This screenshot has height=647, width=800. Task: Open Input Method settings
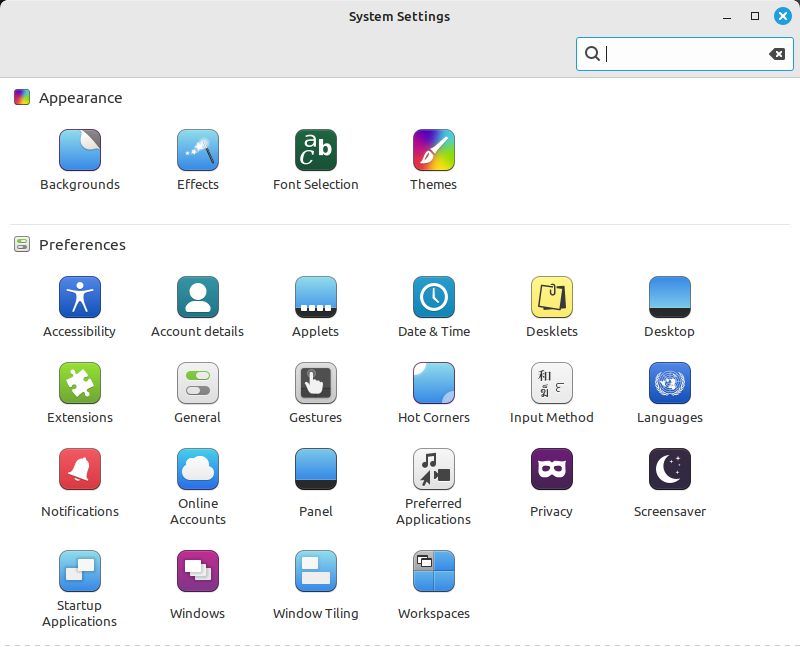551,391
